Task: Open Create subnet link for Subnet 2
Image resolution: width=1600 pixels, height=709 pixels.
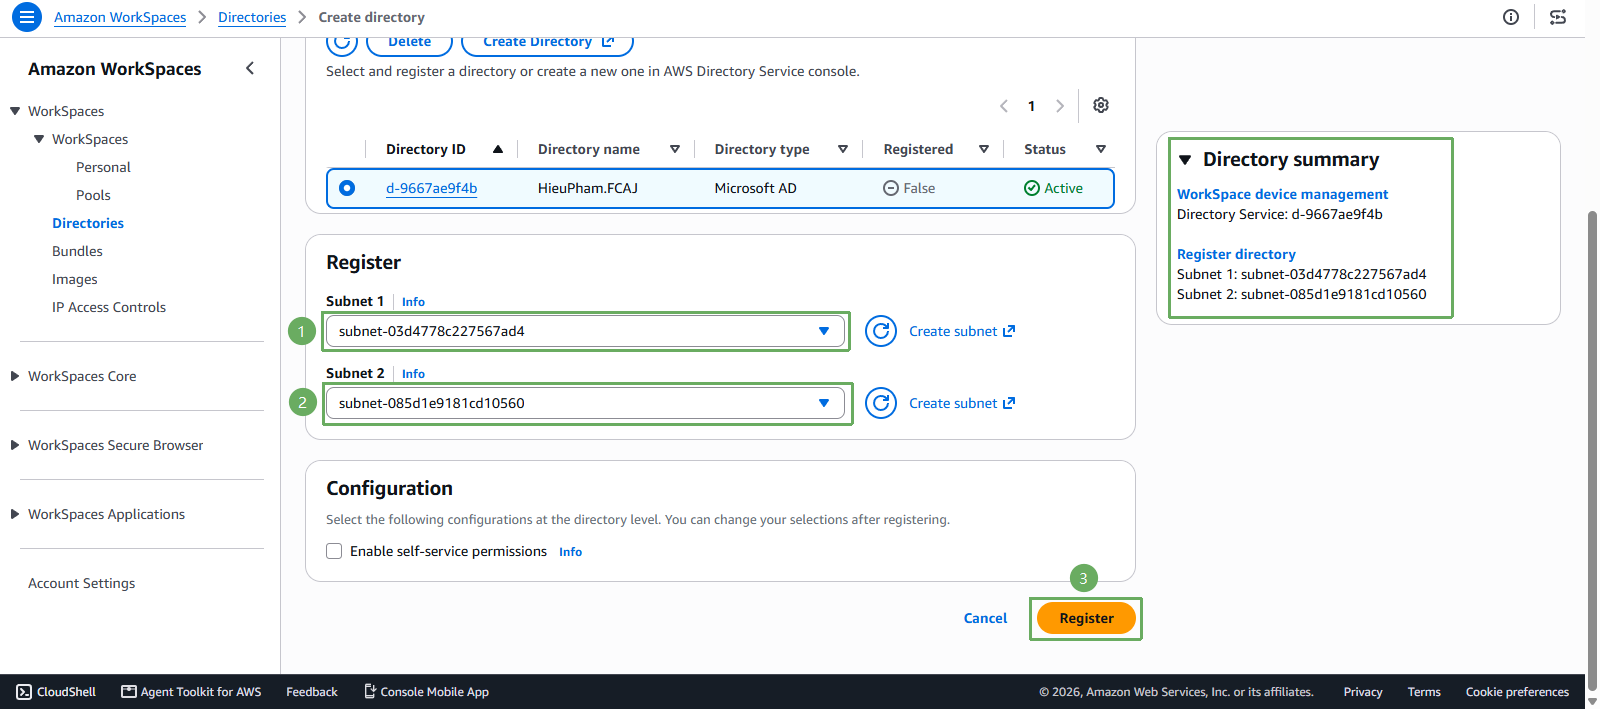Action: 962,403
